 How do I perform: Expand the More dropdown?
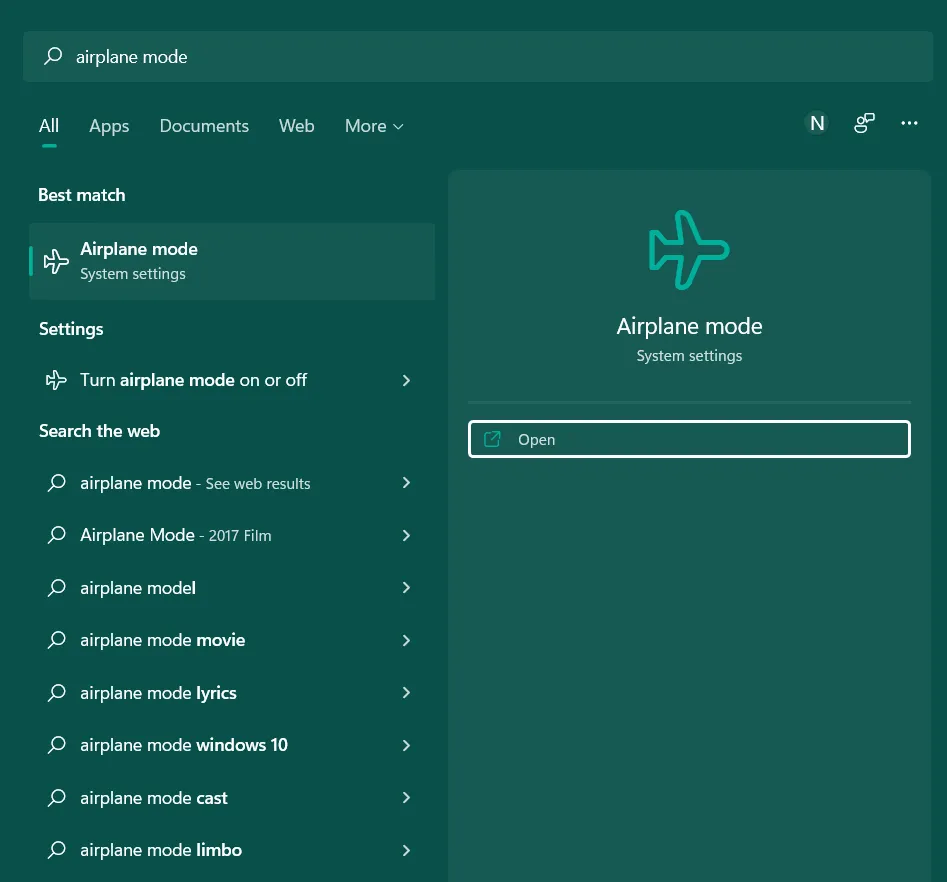(374, 126)
